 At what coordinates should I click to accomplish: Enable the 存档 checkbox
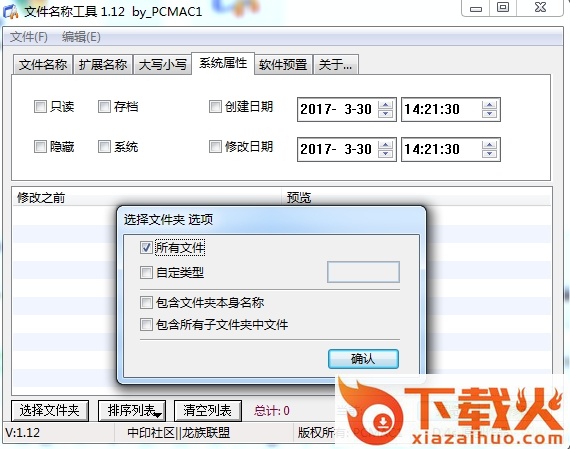coord(104,107)
